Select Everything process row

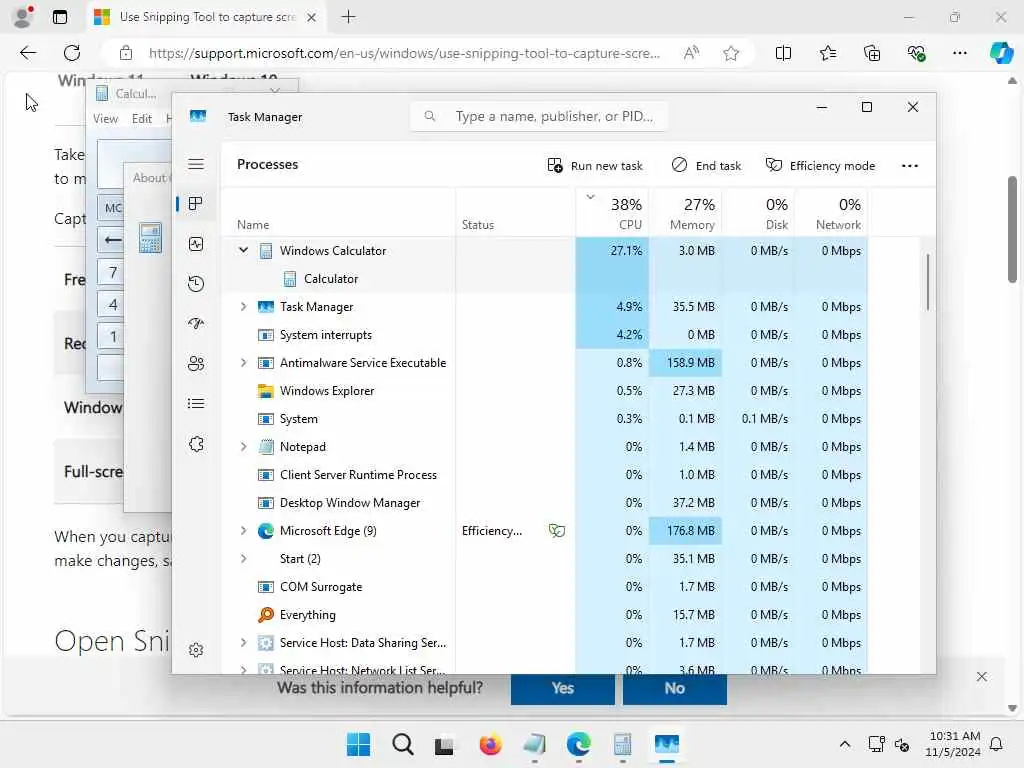pyautogui.click(x=545, y=615)
